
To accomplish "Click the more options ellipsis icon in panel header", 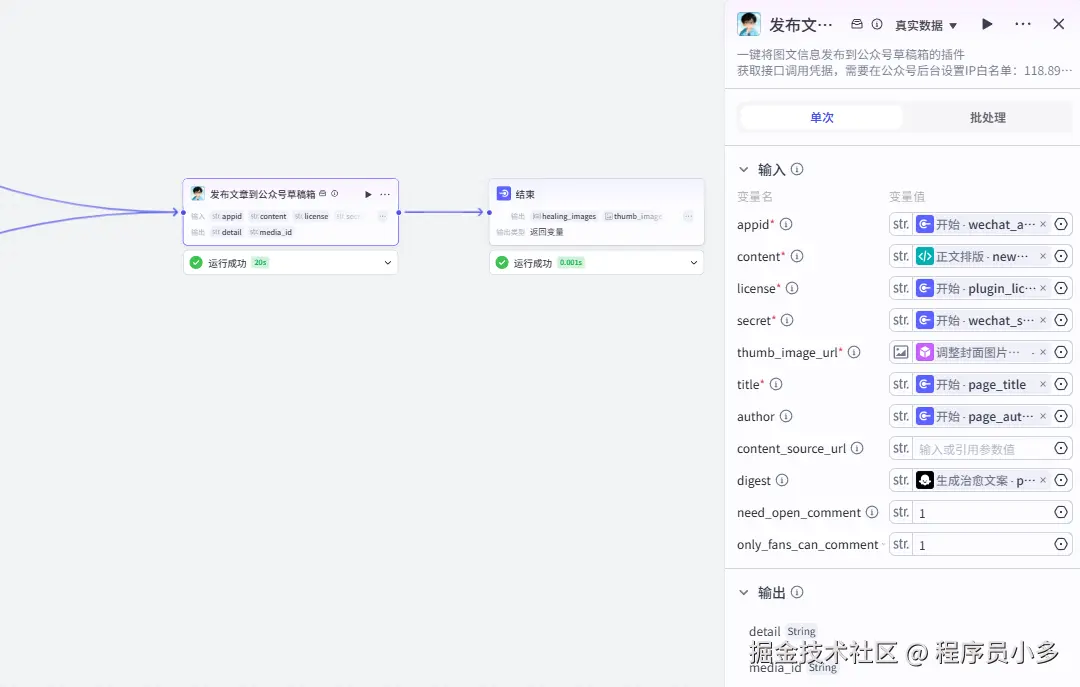I will tap(1024, 24).
